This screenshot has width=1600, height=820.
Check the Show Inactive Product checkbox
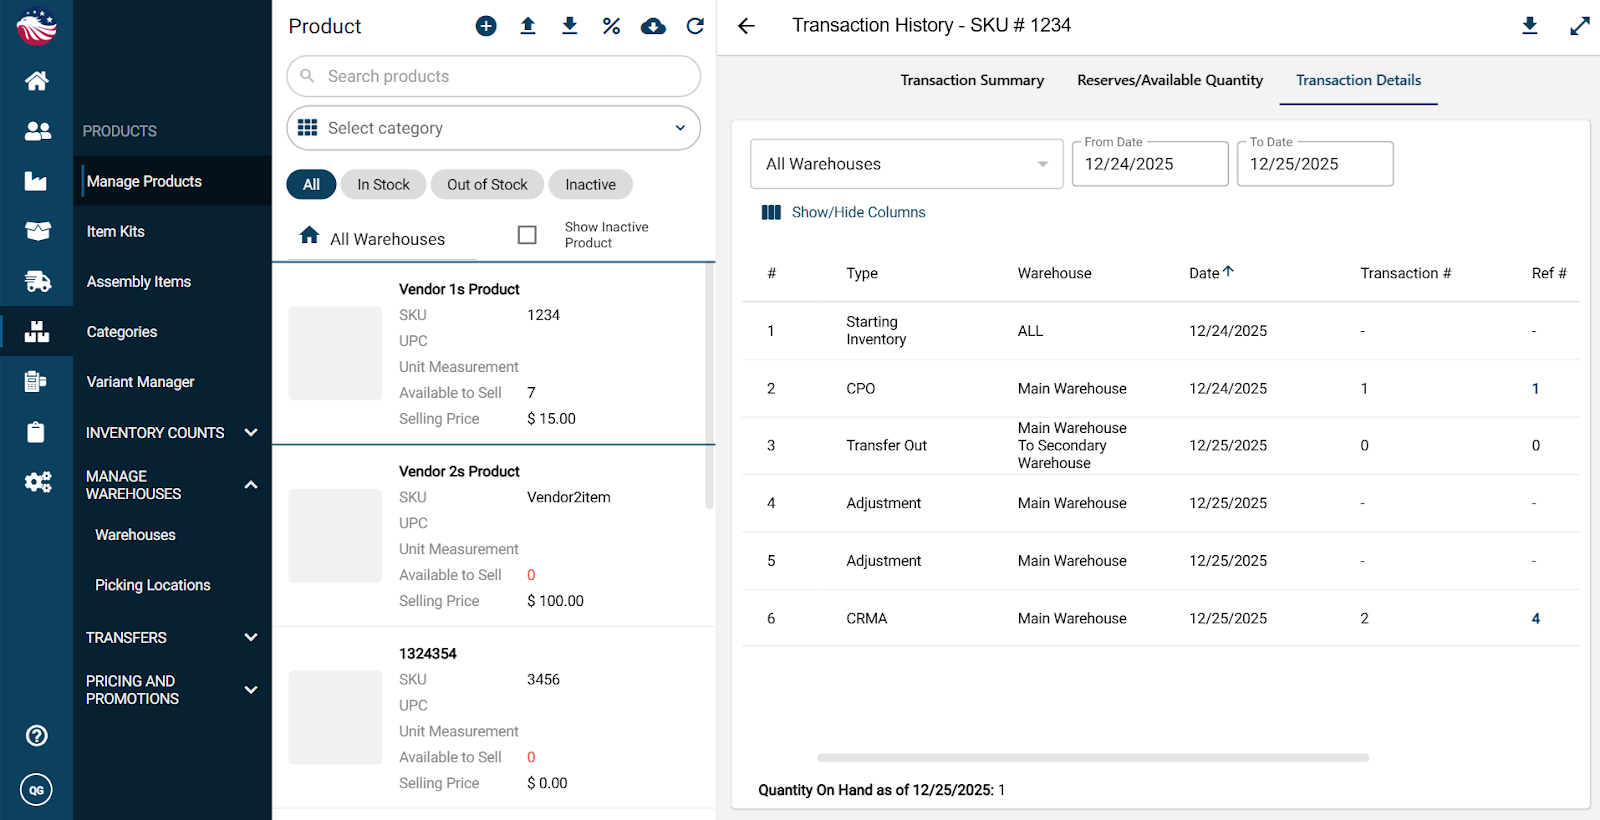coord(527,235)
